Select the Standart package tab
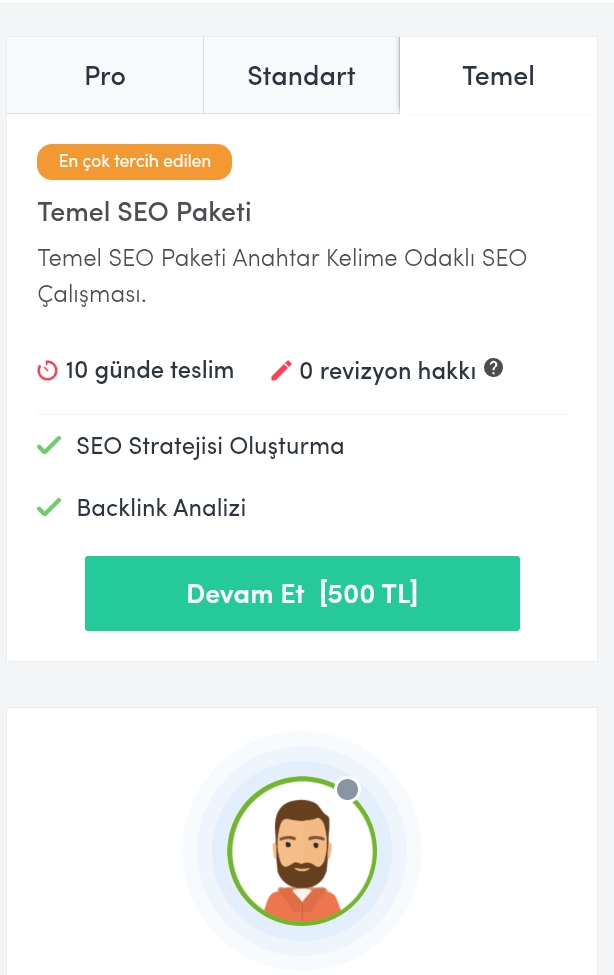Viewport: 614px width, 975px height. (x=302, y=75)
